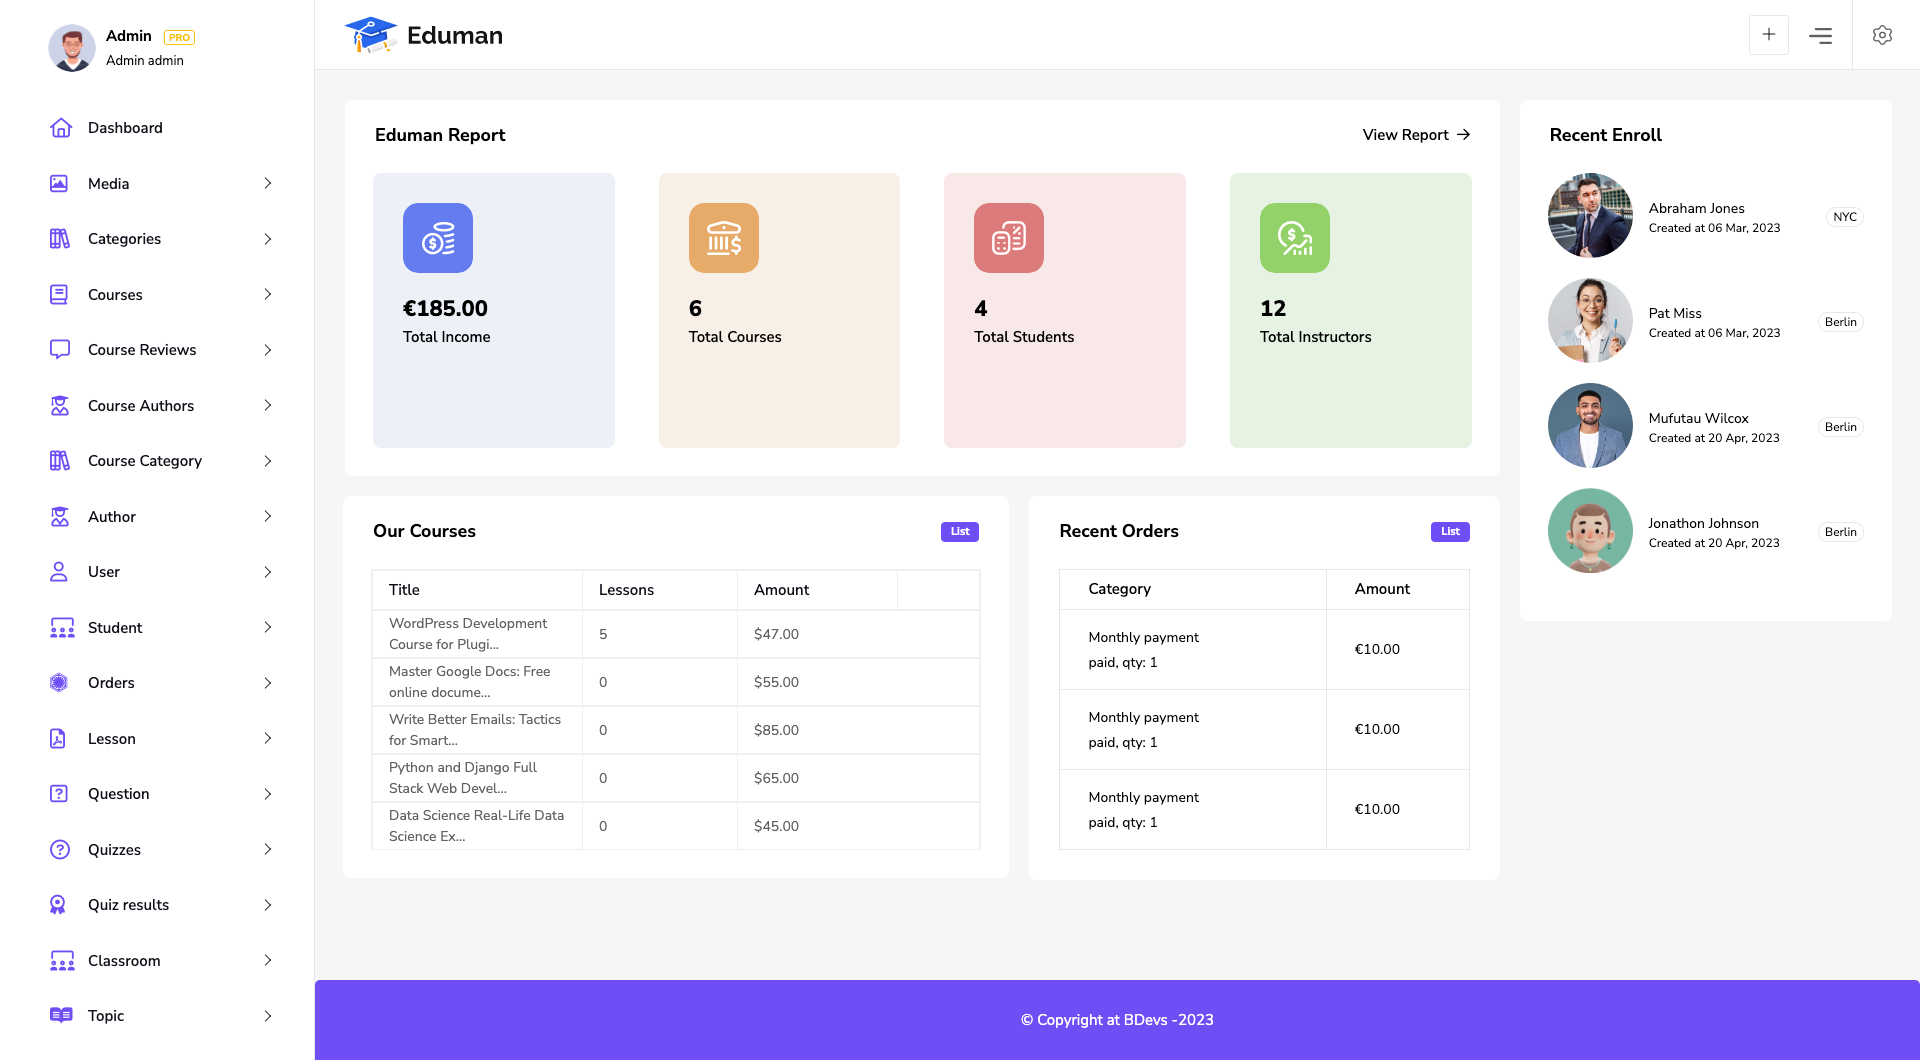The height and width of the screenshot is (1060, 1920).
Task: Click the List button in Recent Orders
Action: (1449, 532)
